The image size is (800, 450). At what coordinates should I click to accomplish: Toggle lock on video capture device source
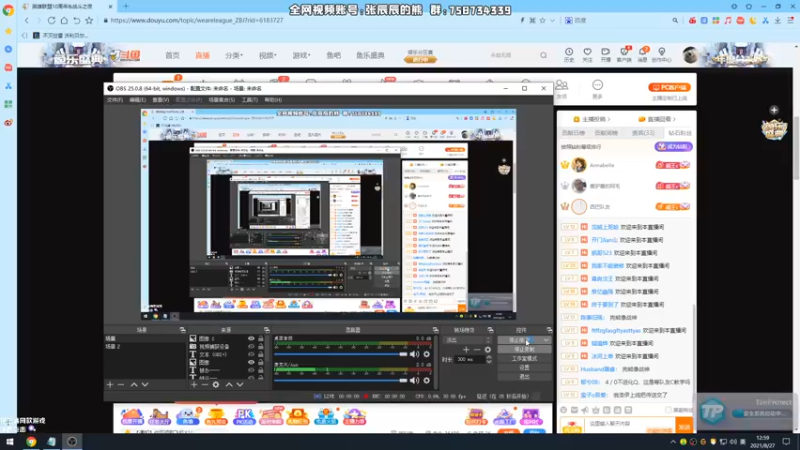pyautogui.click(x=261, y=346)
